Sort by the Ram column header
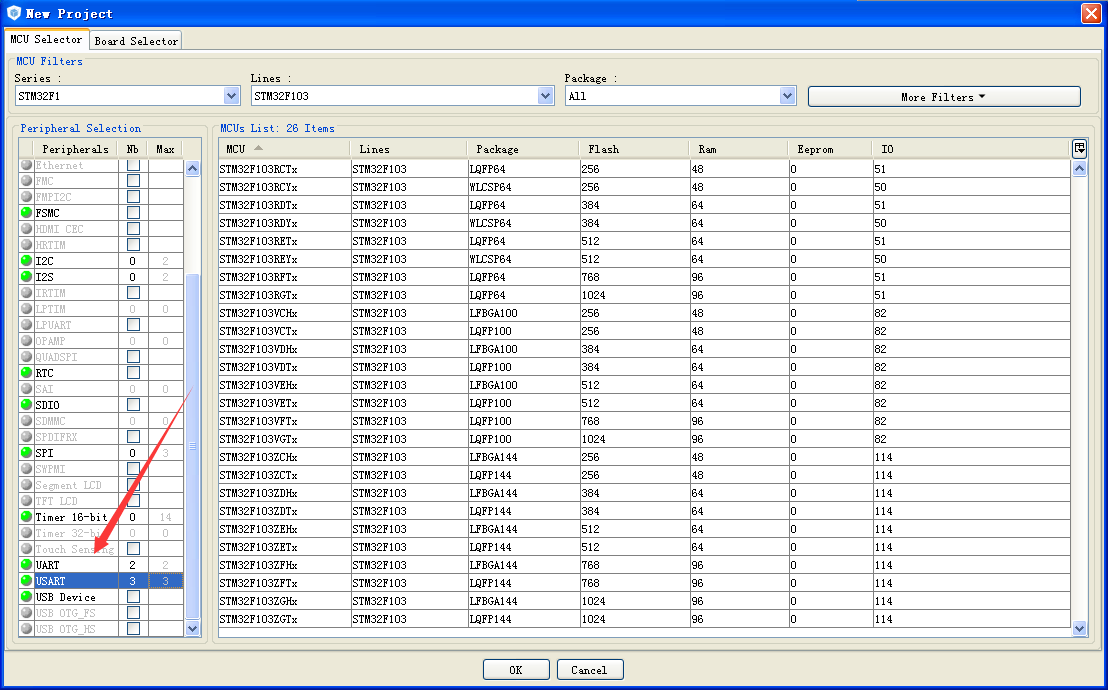Image resolution: width=1108 pixels, height=690 pixels. tap(738, 149)
